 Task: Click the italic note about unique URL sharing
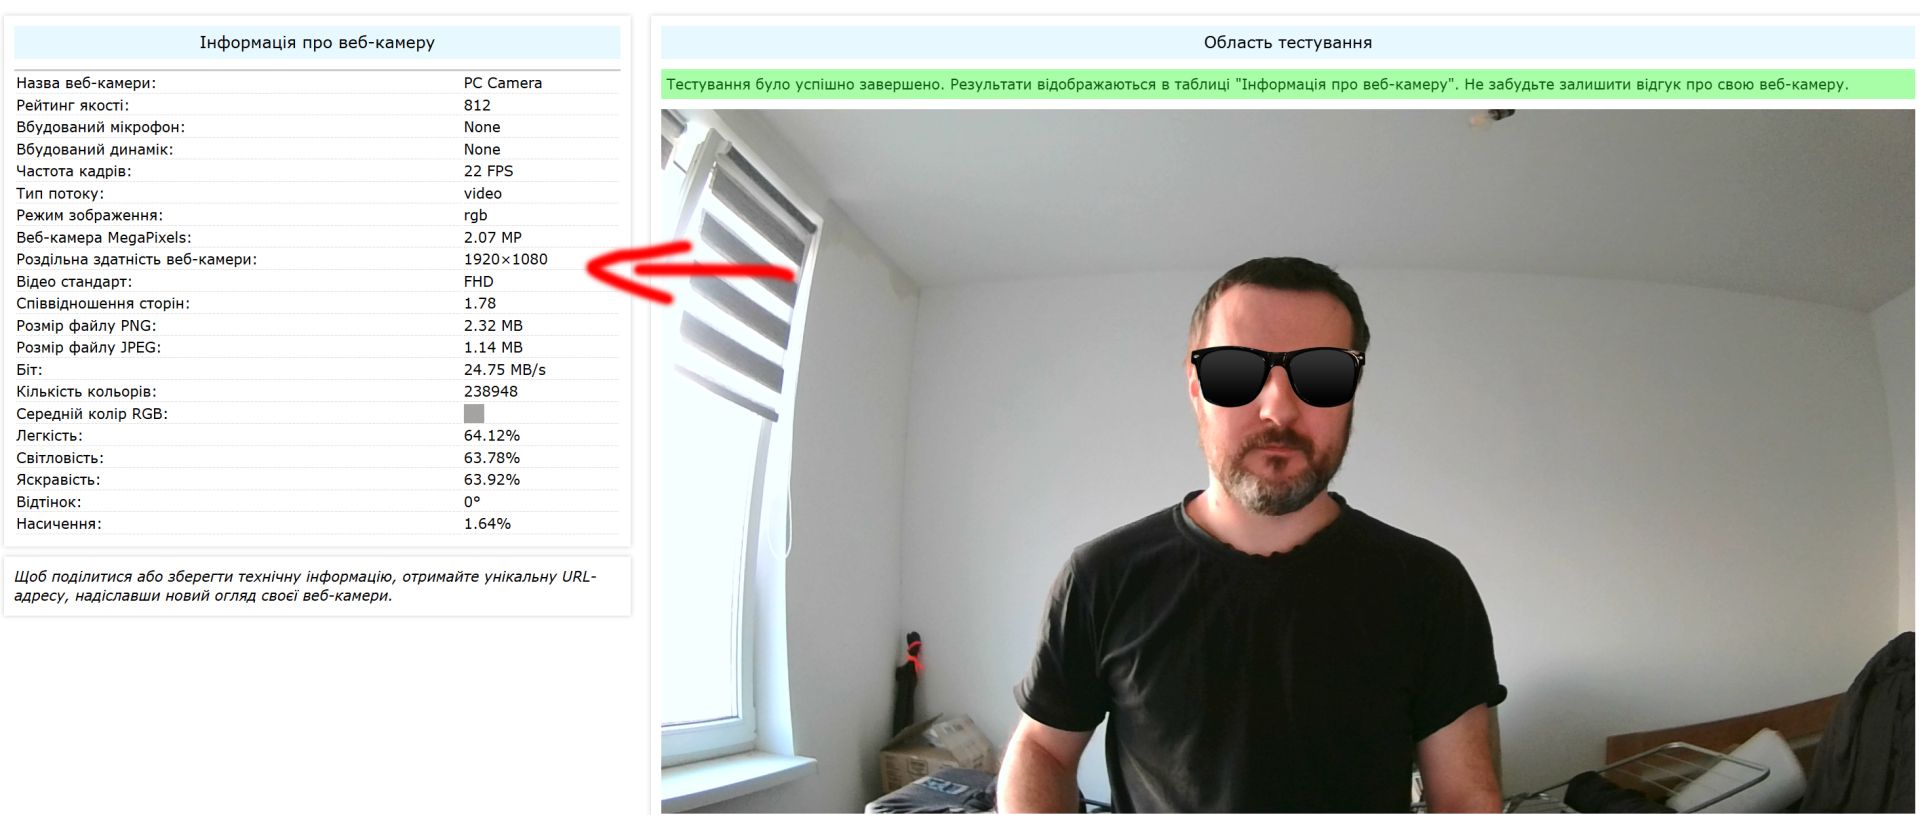coord(305,586)
